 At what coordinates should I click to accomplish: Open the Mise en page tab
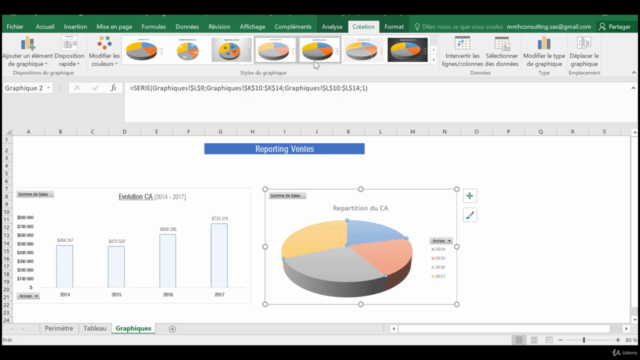tap(114, 27)
